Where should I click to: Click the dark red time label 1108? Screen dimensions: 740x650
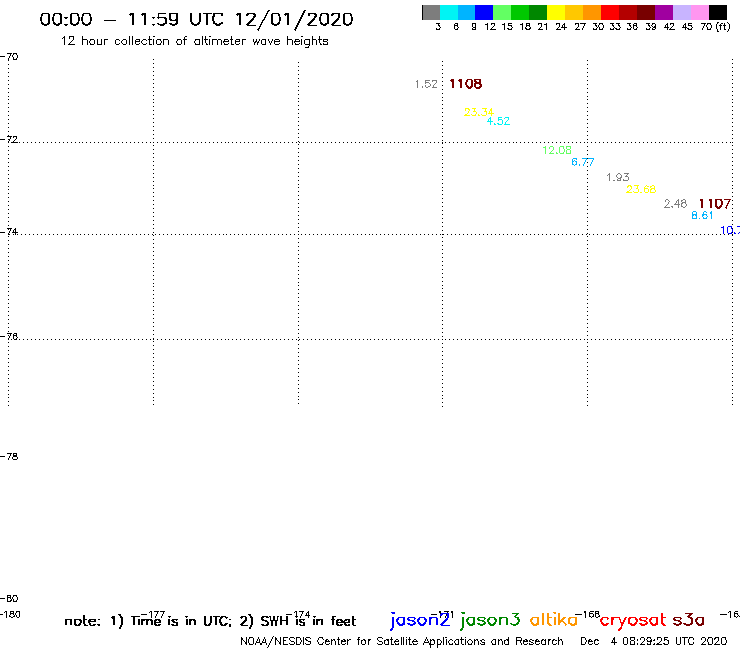(465, 84)
